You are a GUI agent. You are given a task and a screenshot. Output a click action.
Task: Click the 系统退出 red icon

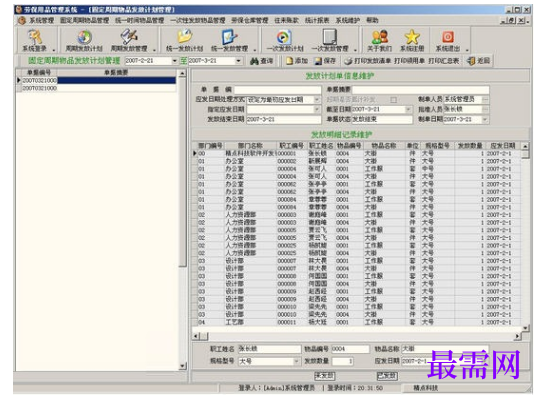[448, 36]
